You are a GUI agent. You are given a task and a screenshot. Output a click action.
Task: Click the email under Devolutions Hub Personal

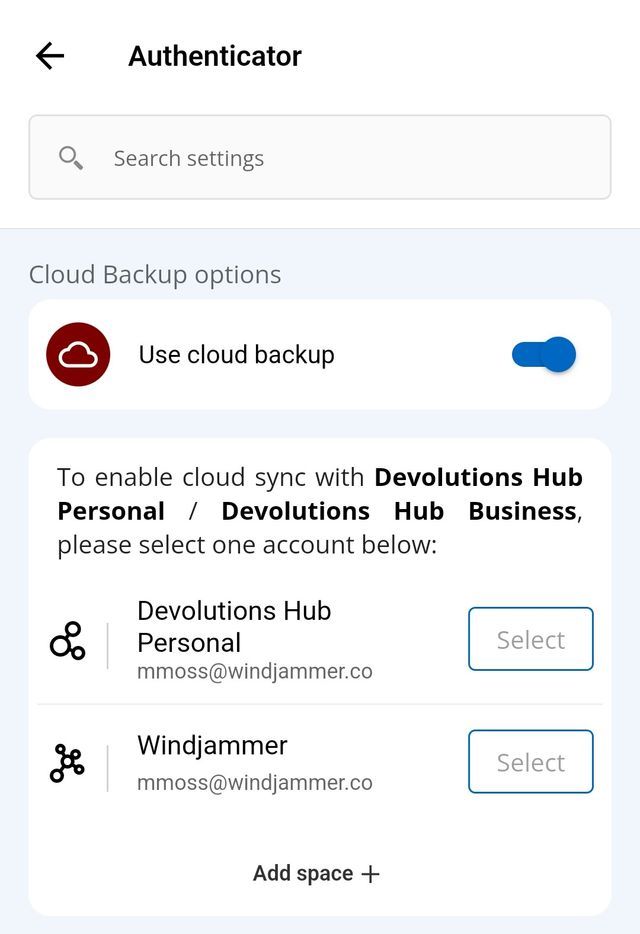pyautogui.click(x=255, y=672)
